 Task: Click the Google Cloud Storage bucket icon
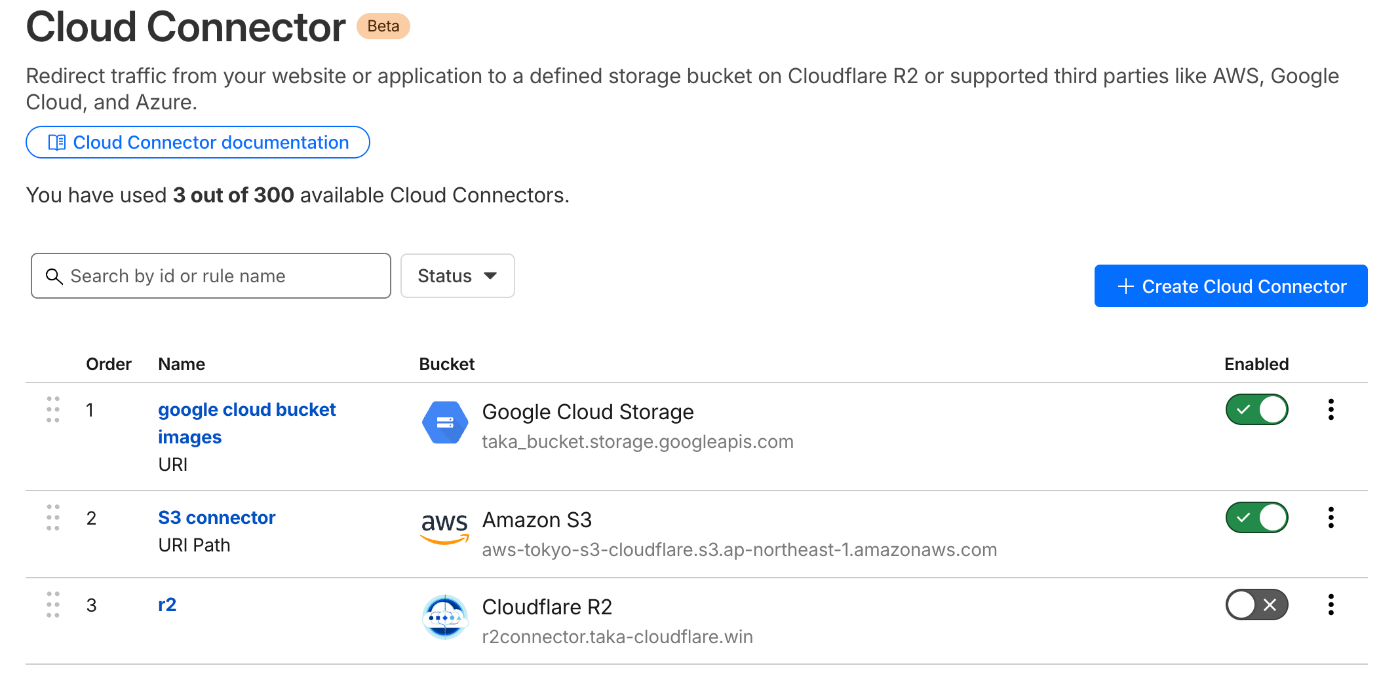444,422
